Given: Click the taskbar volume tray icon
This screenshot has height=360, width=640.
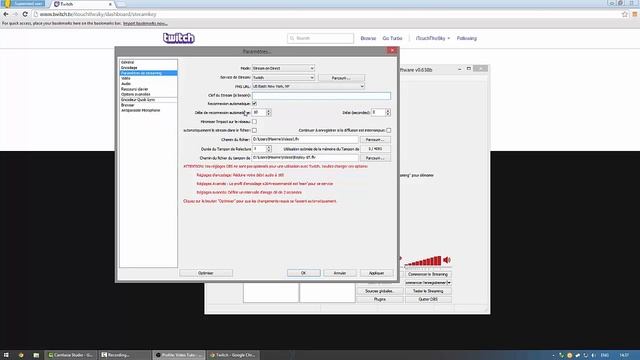Looking at the screenshot, I should [x=594, y=355].
